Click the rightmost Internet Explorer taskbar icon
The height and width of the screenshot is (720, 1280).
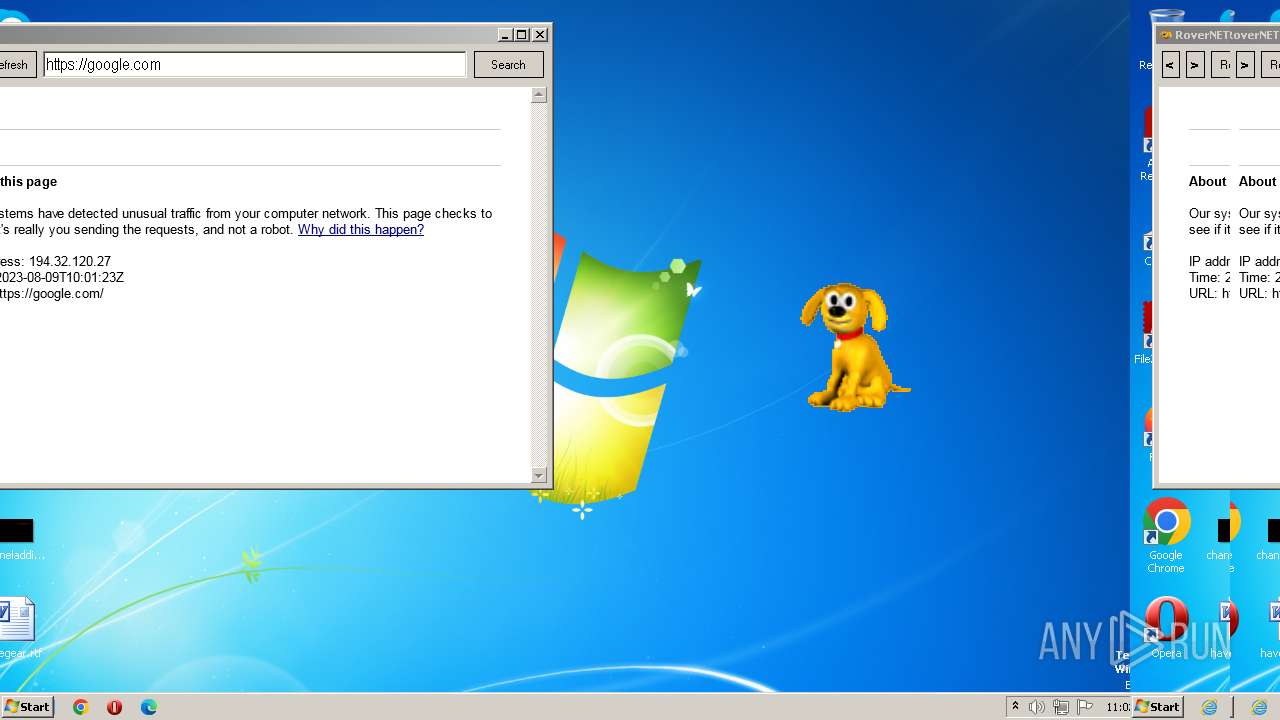coord(1259,707)
